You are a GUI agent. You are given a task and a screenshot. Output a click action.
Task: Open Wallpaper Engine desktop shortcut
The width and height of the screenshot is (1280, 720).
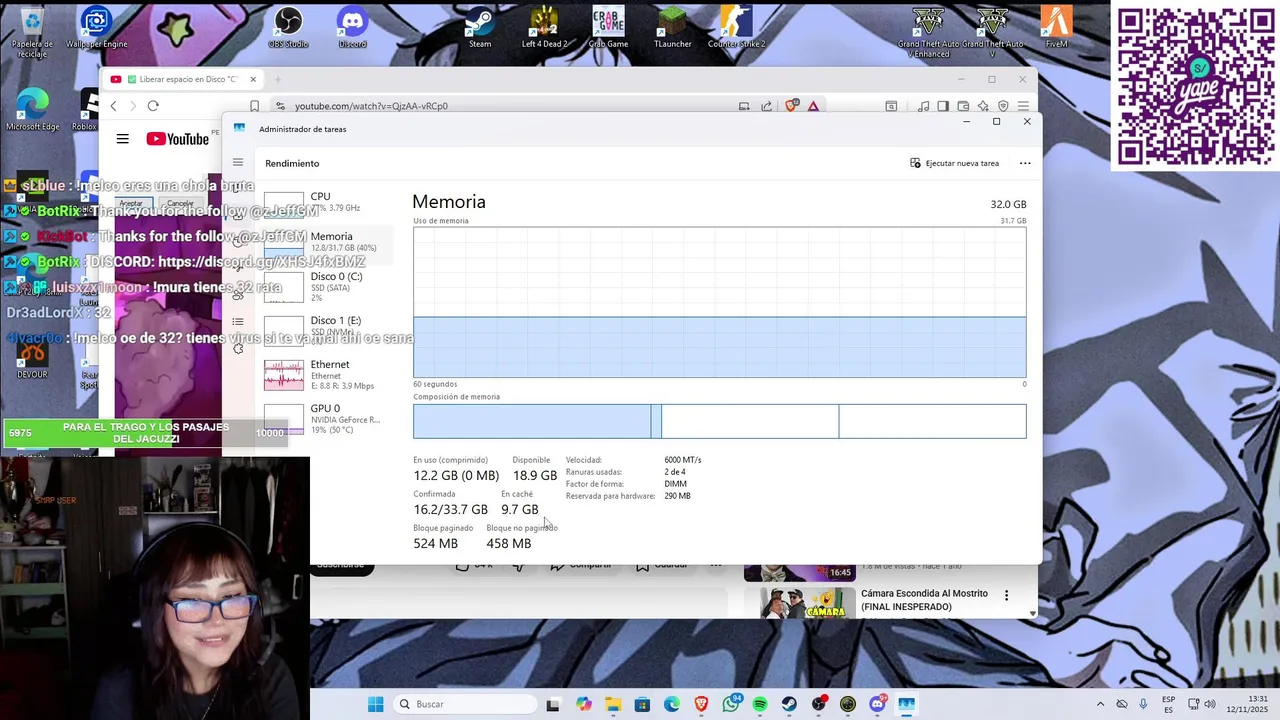pos(96,28)
